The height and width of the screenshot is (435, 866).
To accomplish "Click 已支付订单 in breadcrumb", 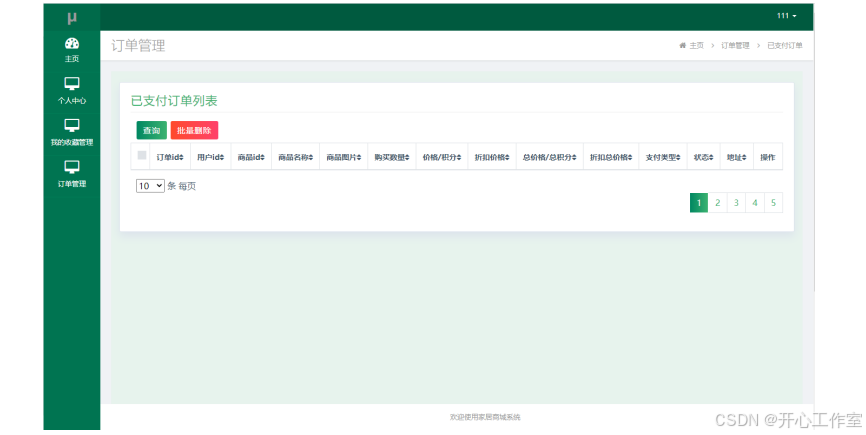I will coord(785,45).
